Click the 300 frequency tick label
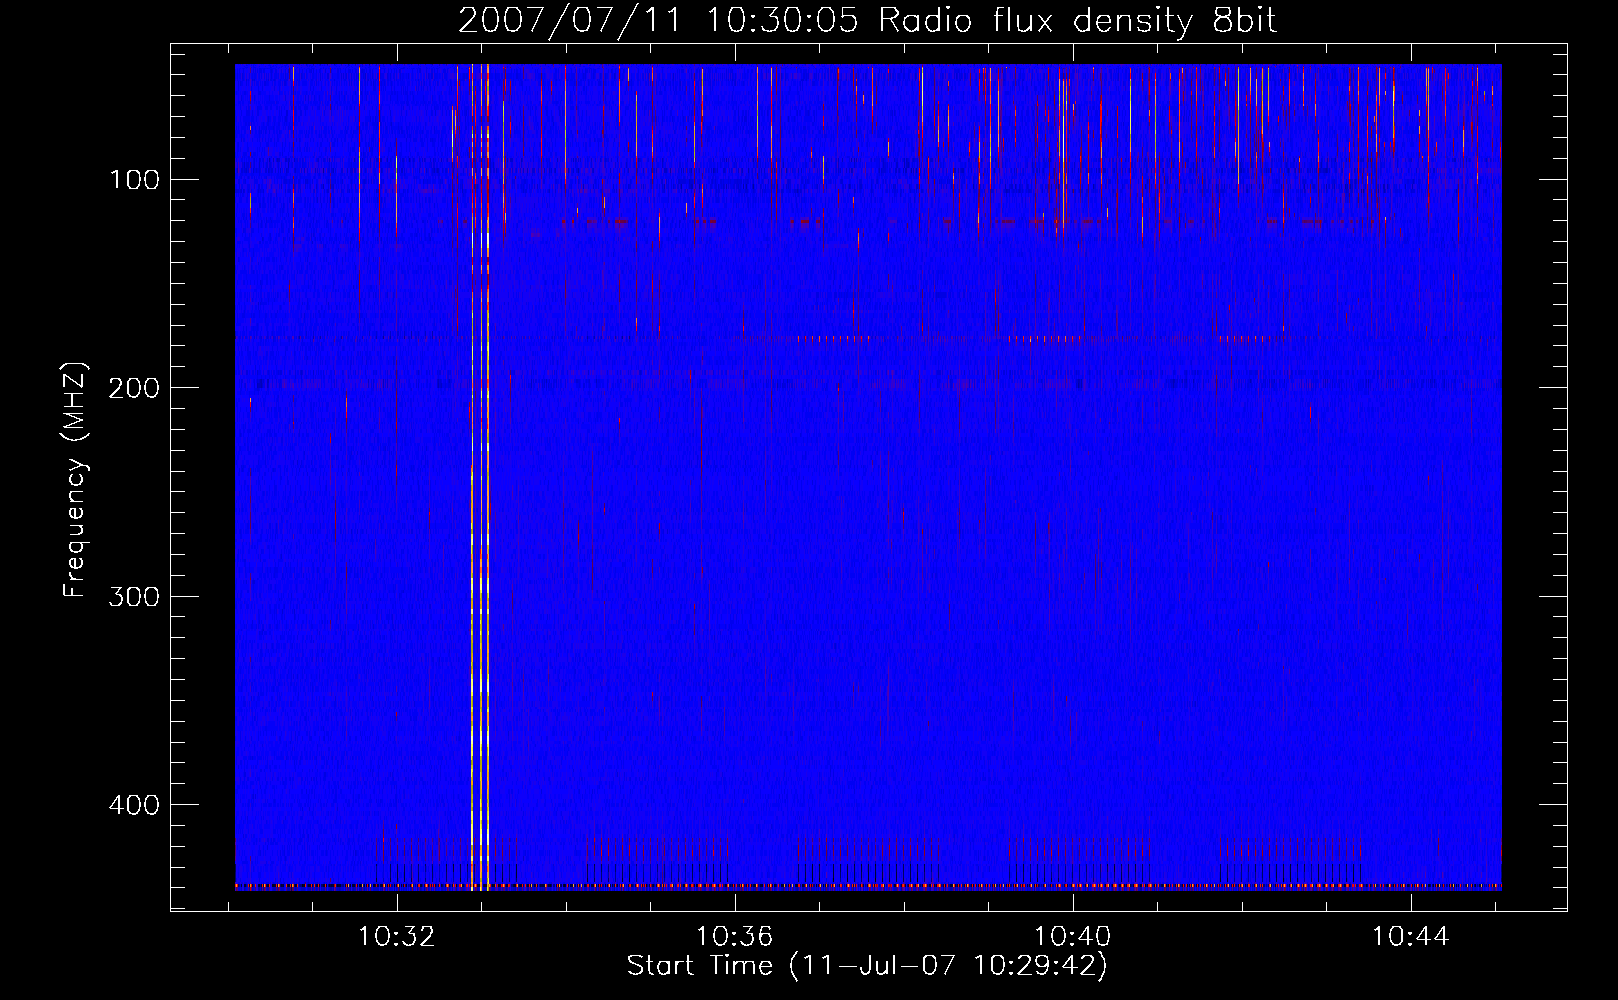1618x1000 pixels. 134,597
